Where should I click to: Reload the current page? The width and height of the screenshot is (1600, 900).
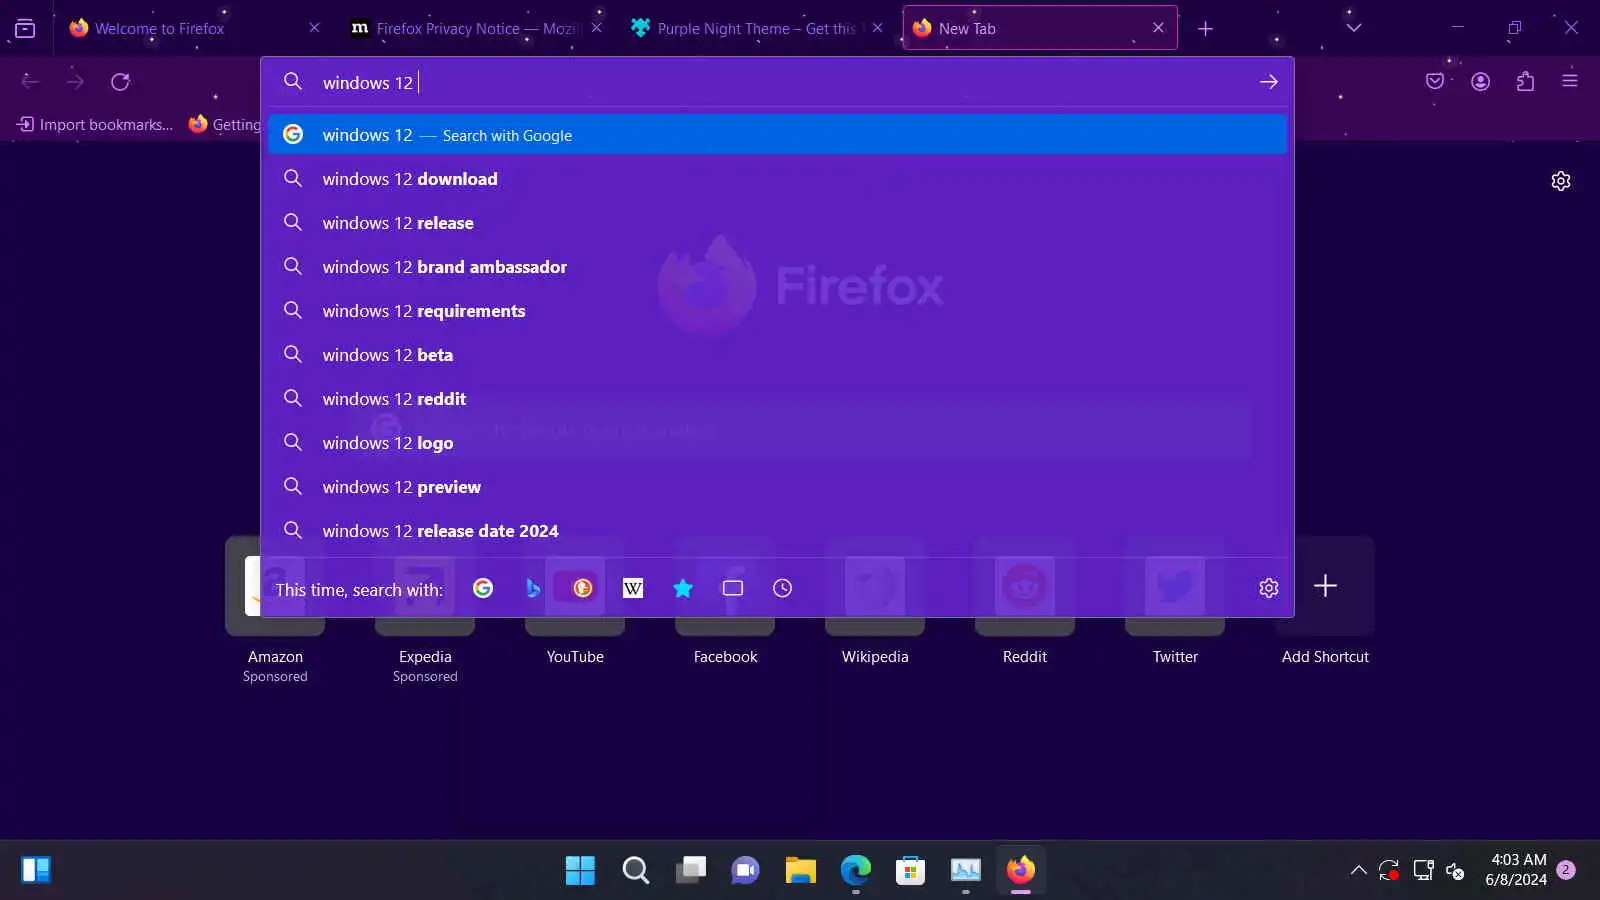[x=120, y=82]
